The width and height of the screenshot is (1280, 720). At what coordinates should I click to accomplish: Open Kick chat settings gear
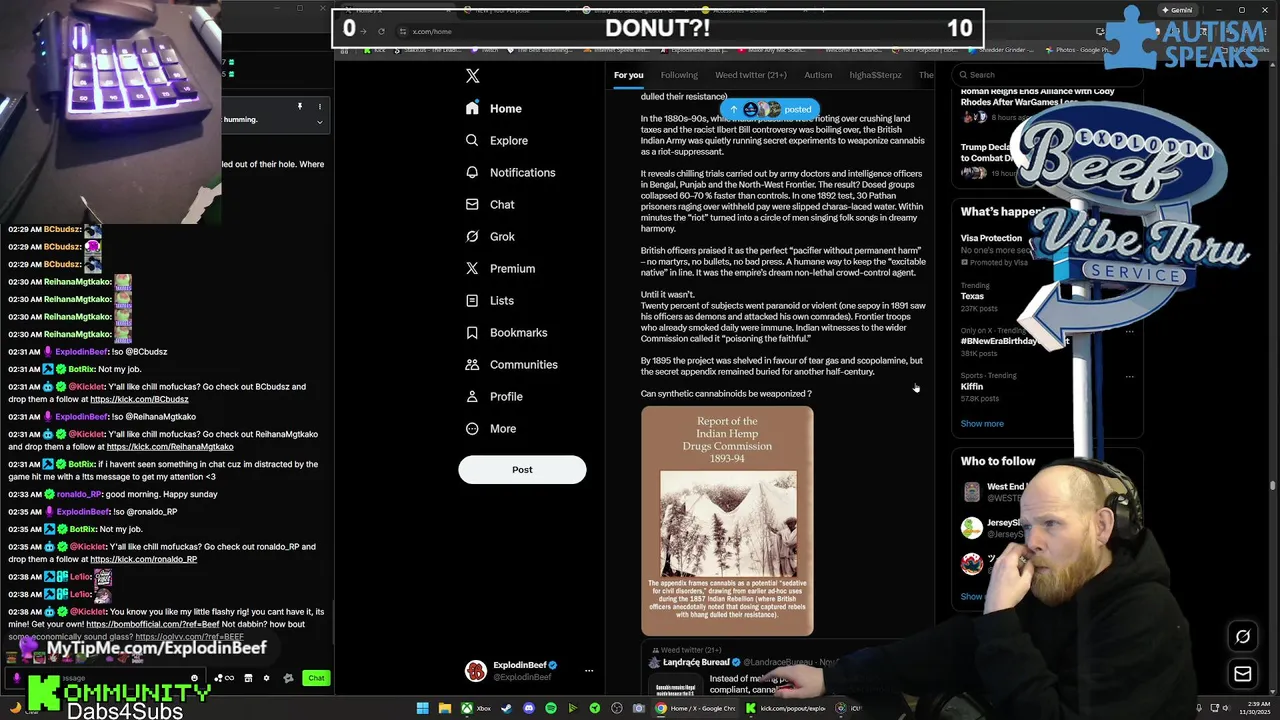(266, 678)
